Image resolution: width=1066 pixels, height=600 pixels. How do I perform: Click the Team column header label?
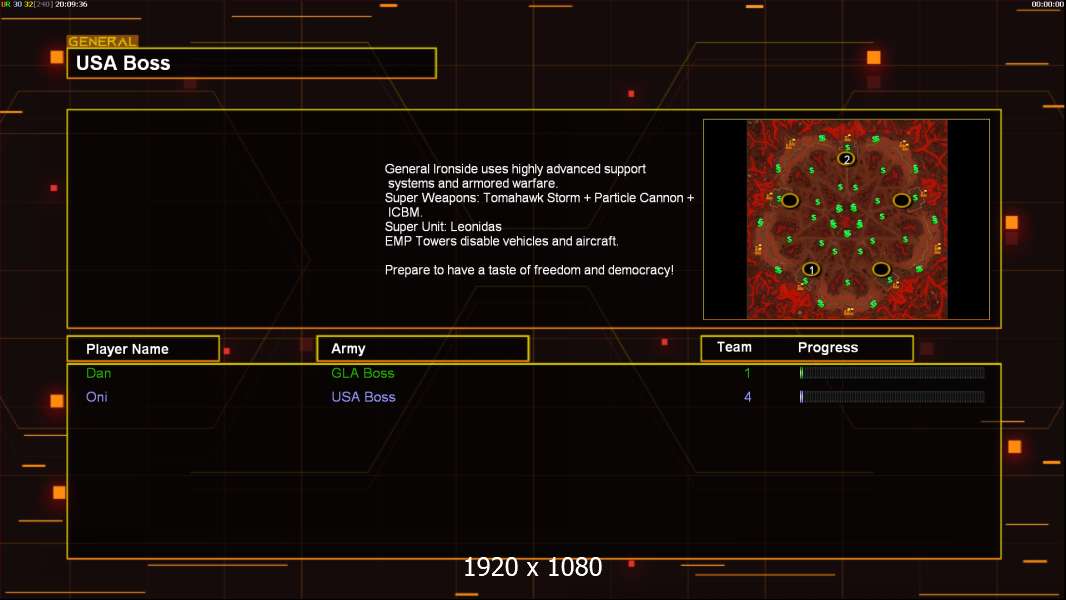[x=734, y=347]
